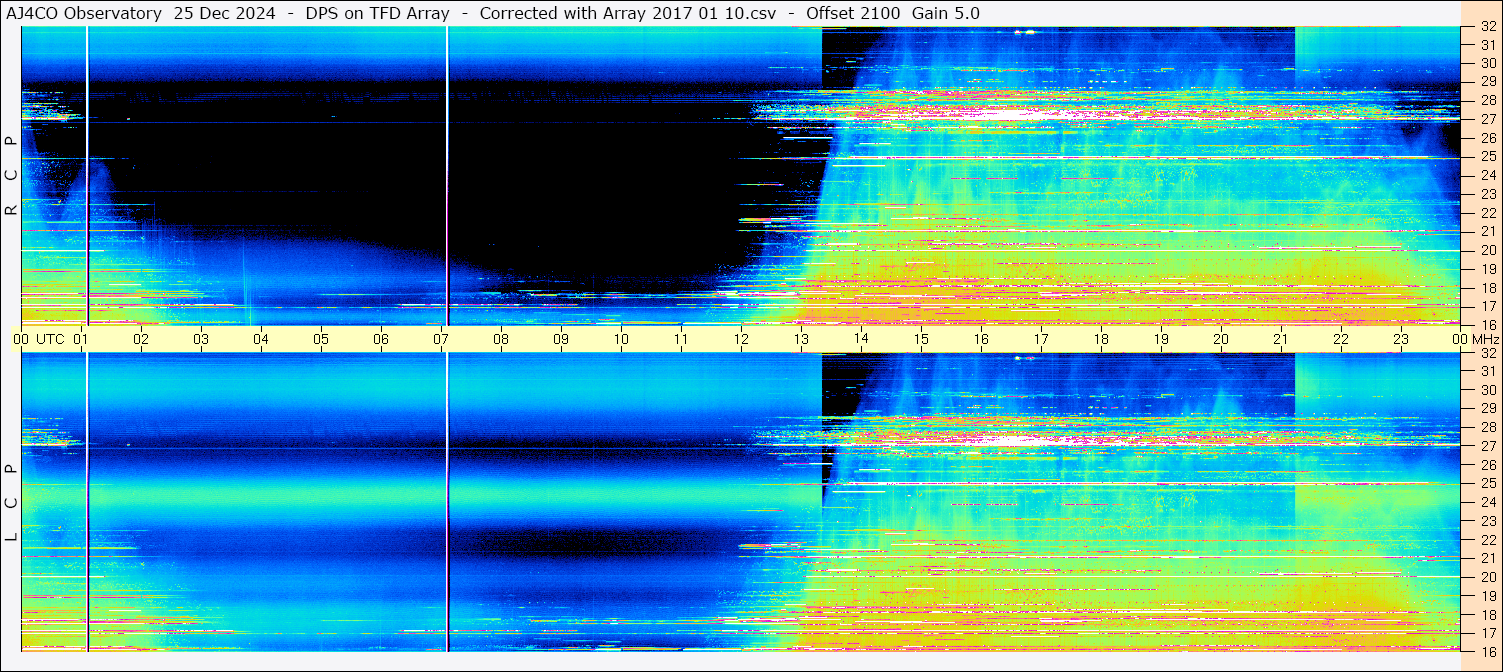1503x672 pixels.
Task: Click 25 MHz label on RCP frequency scale
Action: pyautogui.click(x=1487, y=157)
